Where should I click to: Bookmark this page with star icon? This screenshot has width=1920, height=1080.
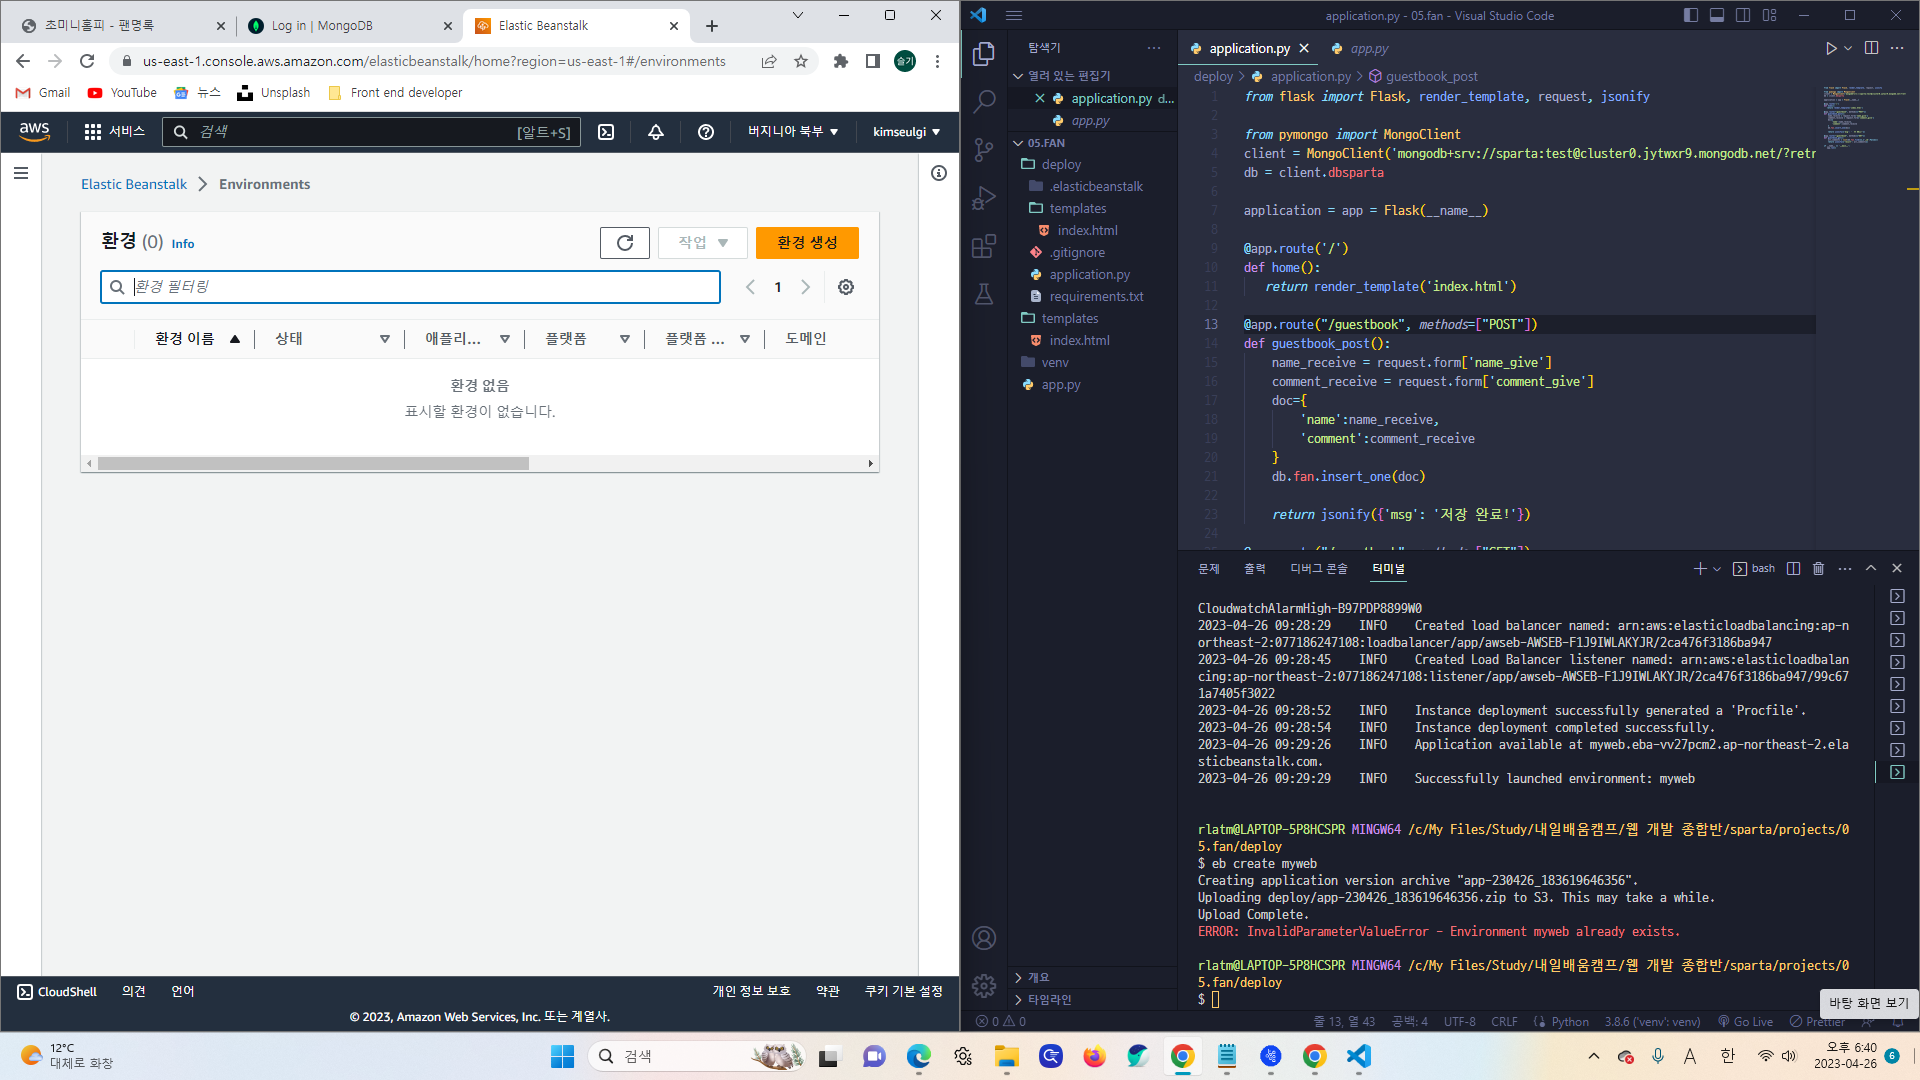pyautogui.click(x=801, y=61)
